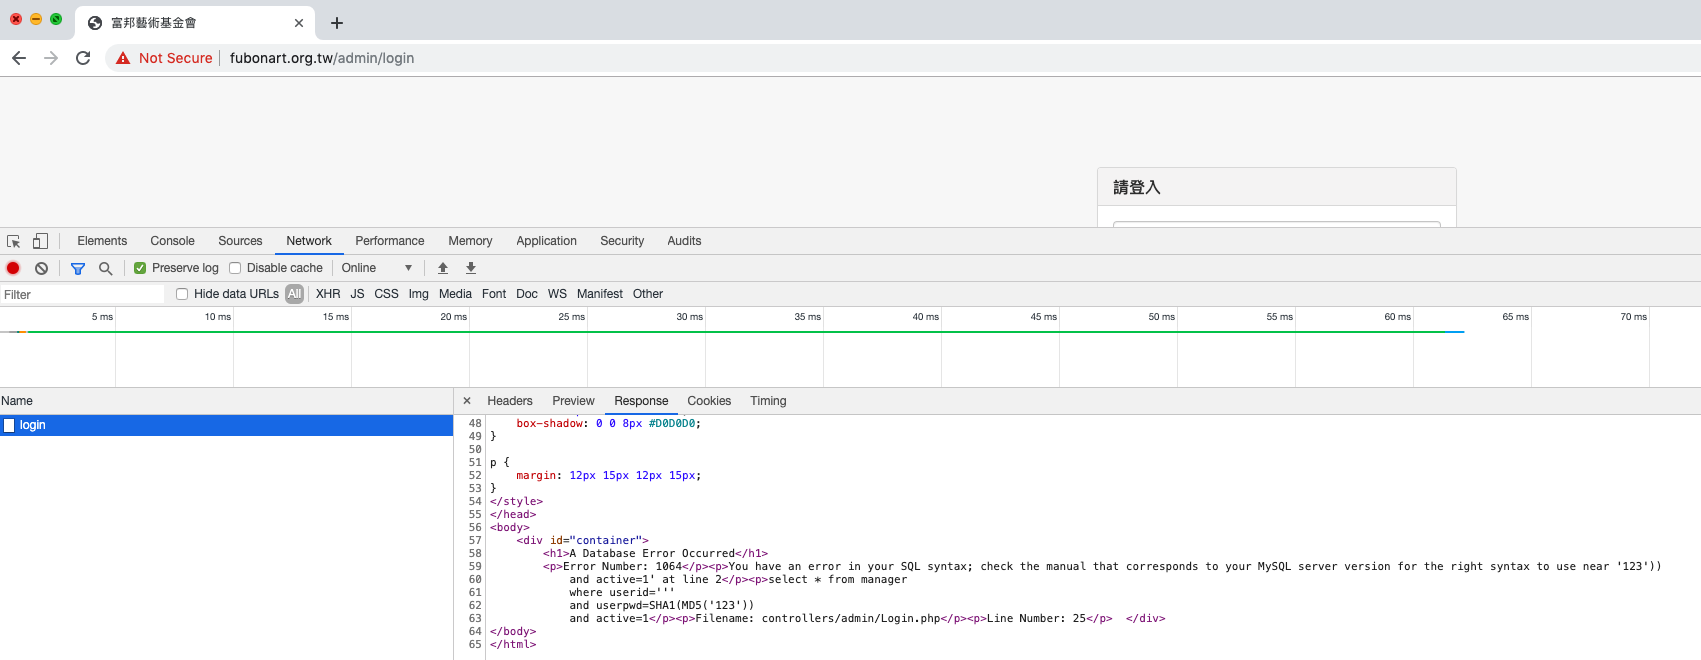Select the login request row
1701x660 pixels.
coord(226,425)
